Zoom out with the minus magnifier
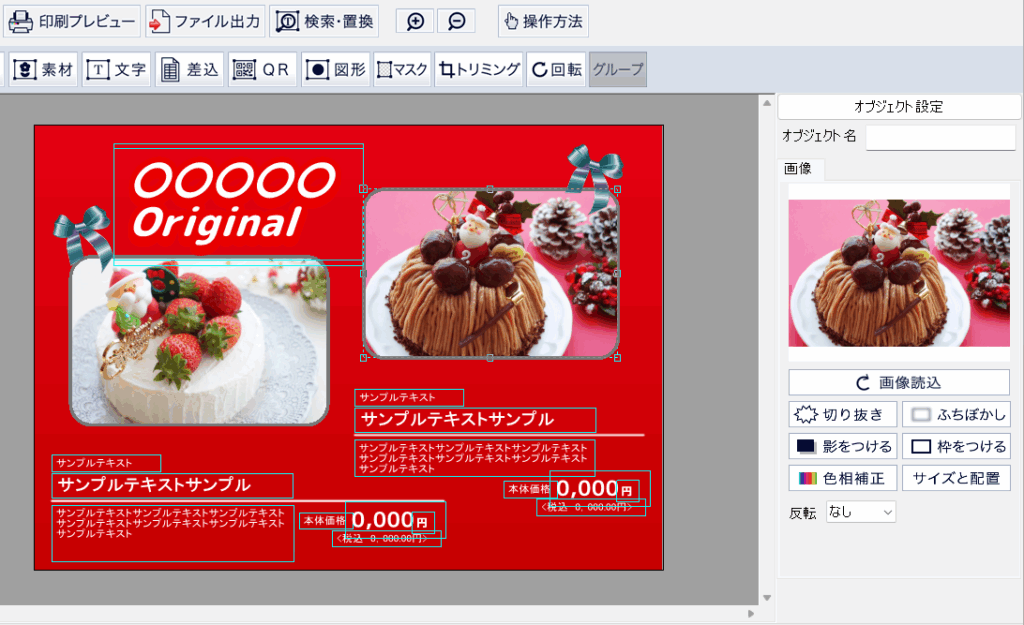The width and height of the screenshot is (1024, 625). (456, 21)
